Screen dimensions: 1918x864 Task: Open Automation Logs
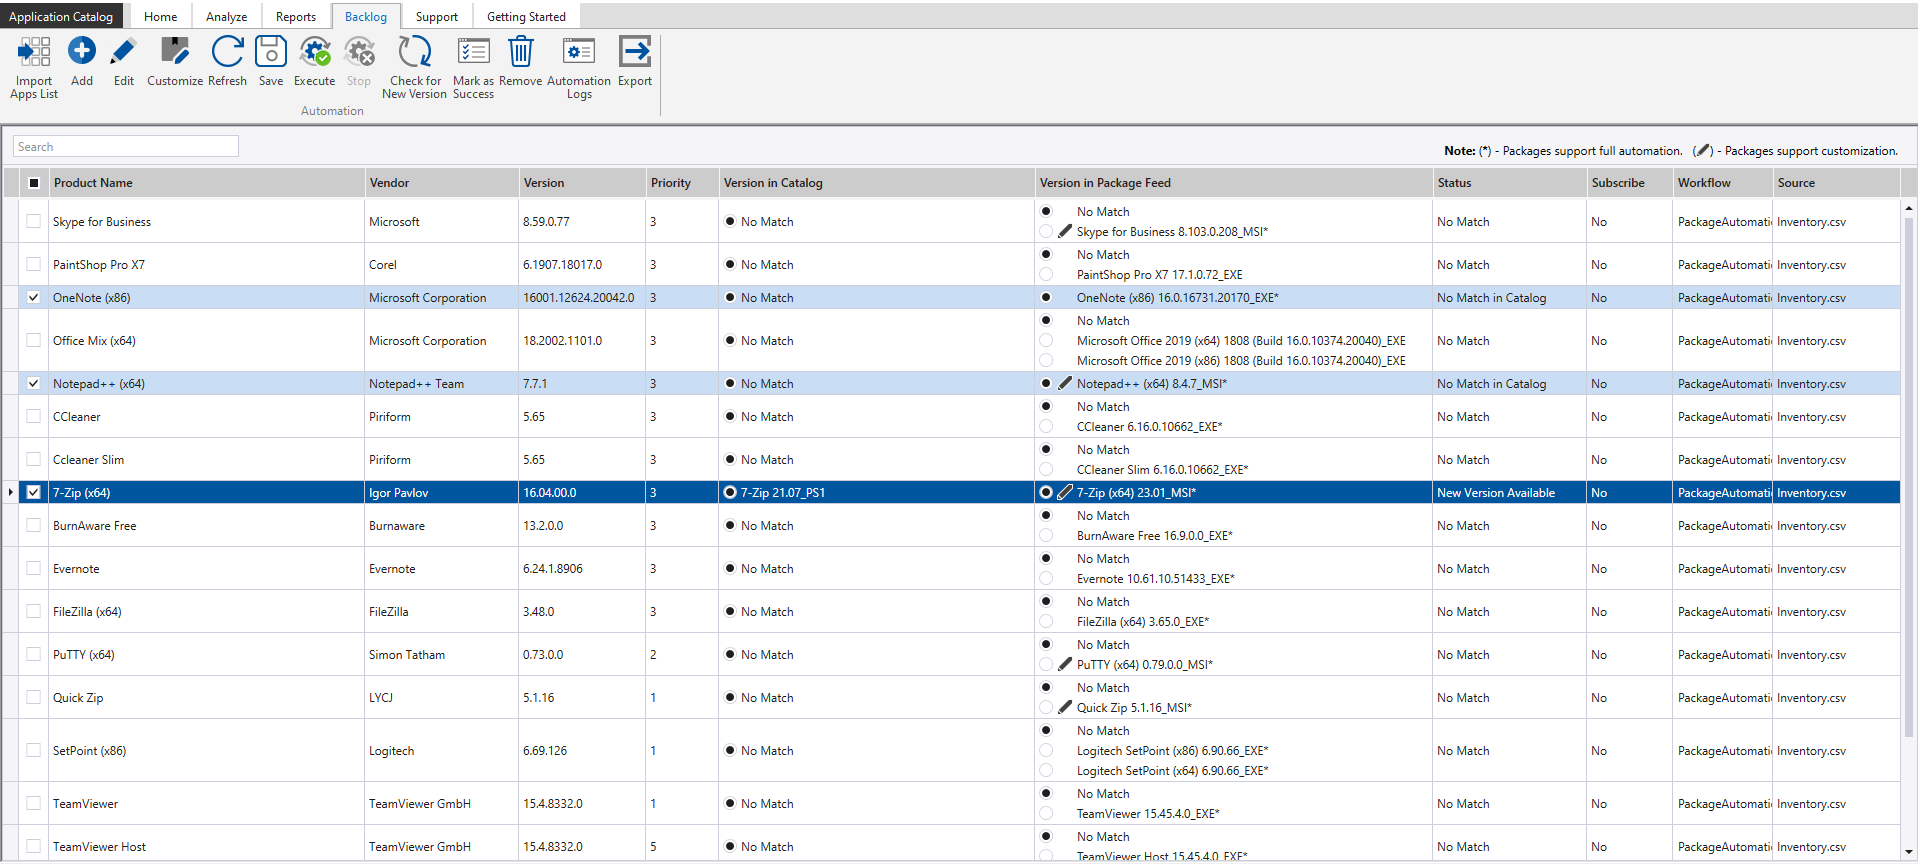[x=578, y=51]
